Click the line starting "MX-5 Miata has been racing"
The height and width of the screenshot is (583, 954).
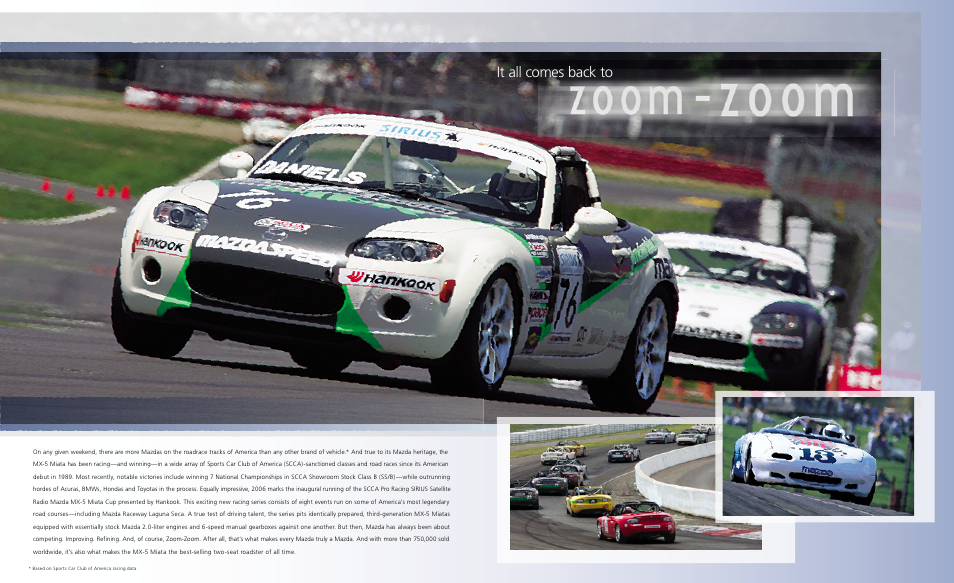click(x=241, y=464)
